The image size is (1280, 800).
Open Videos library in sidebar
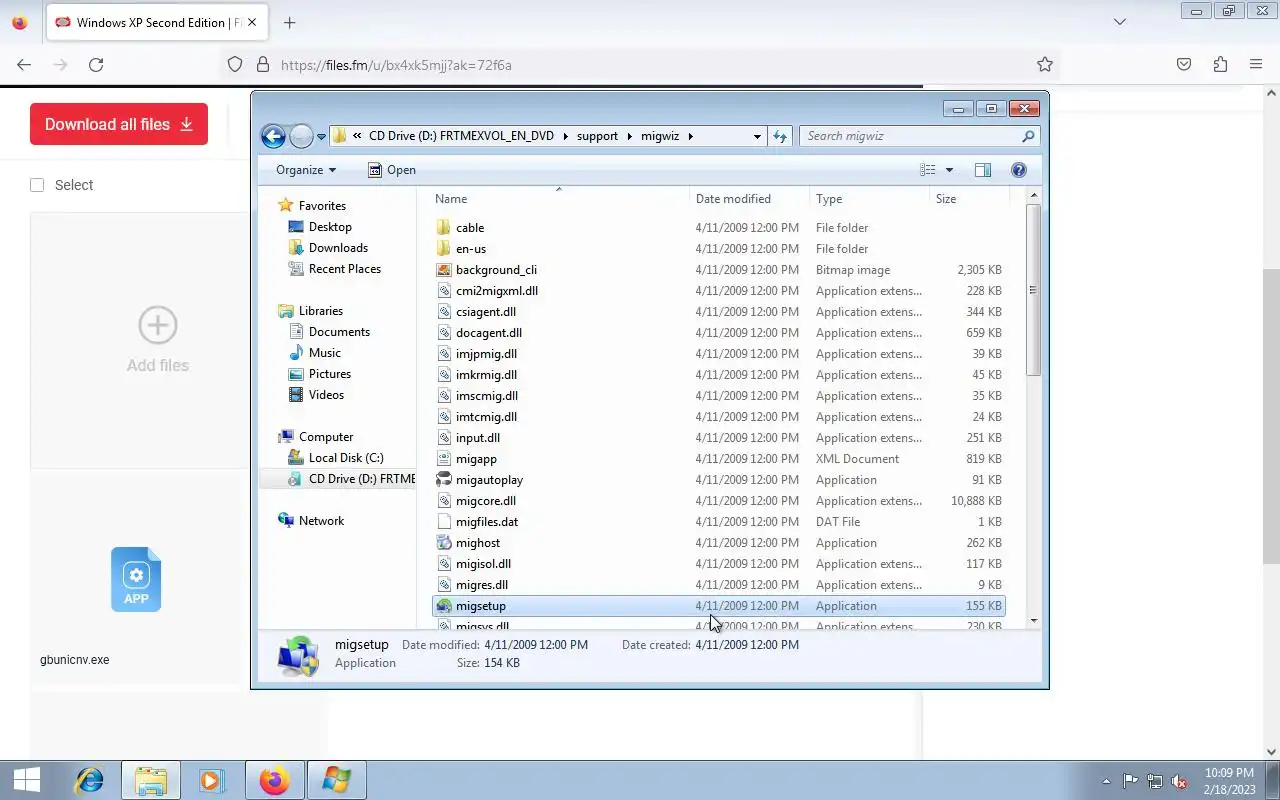pos(326,395)
